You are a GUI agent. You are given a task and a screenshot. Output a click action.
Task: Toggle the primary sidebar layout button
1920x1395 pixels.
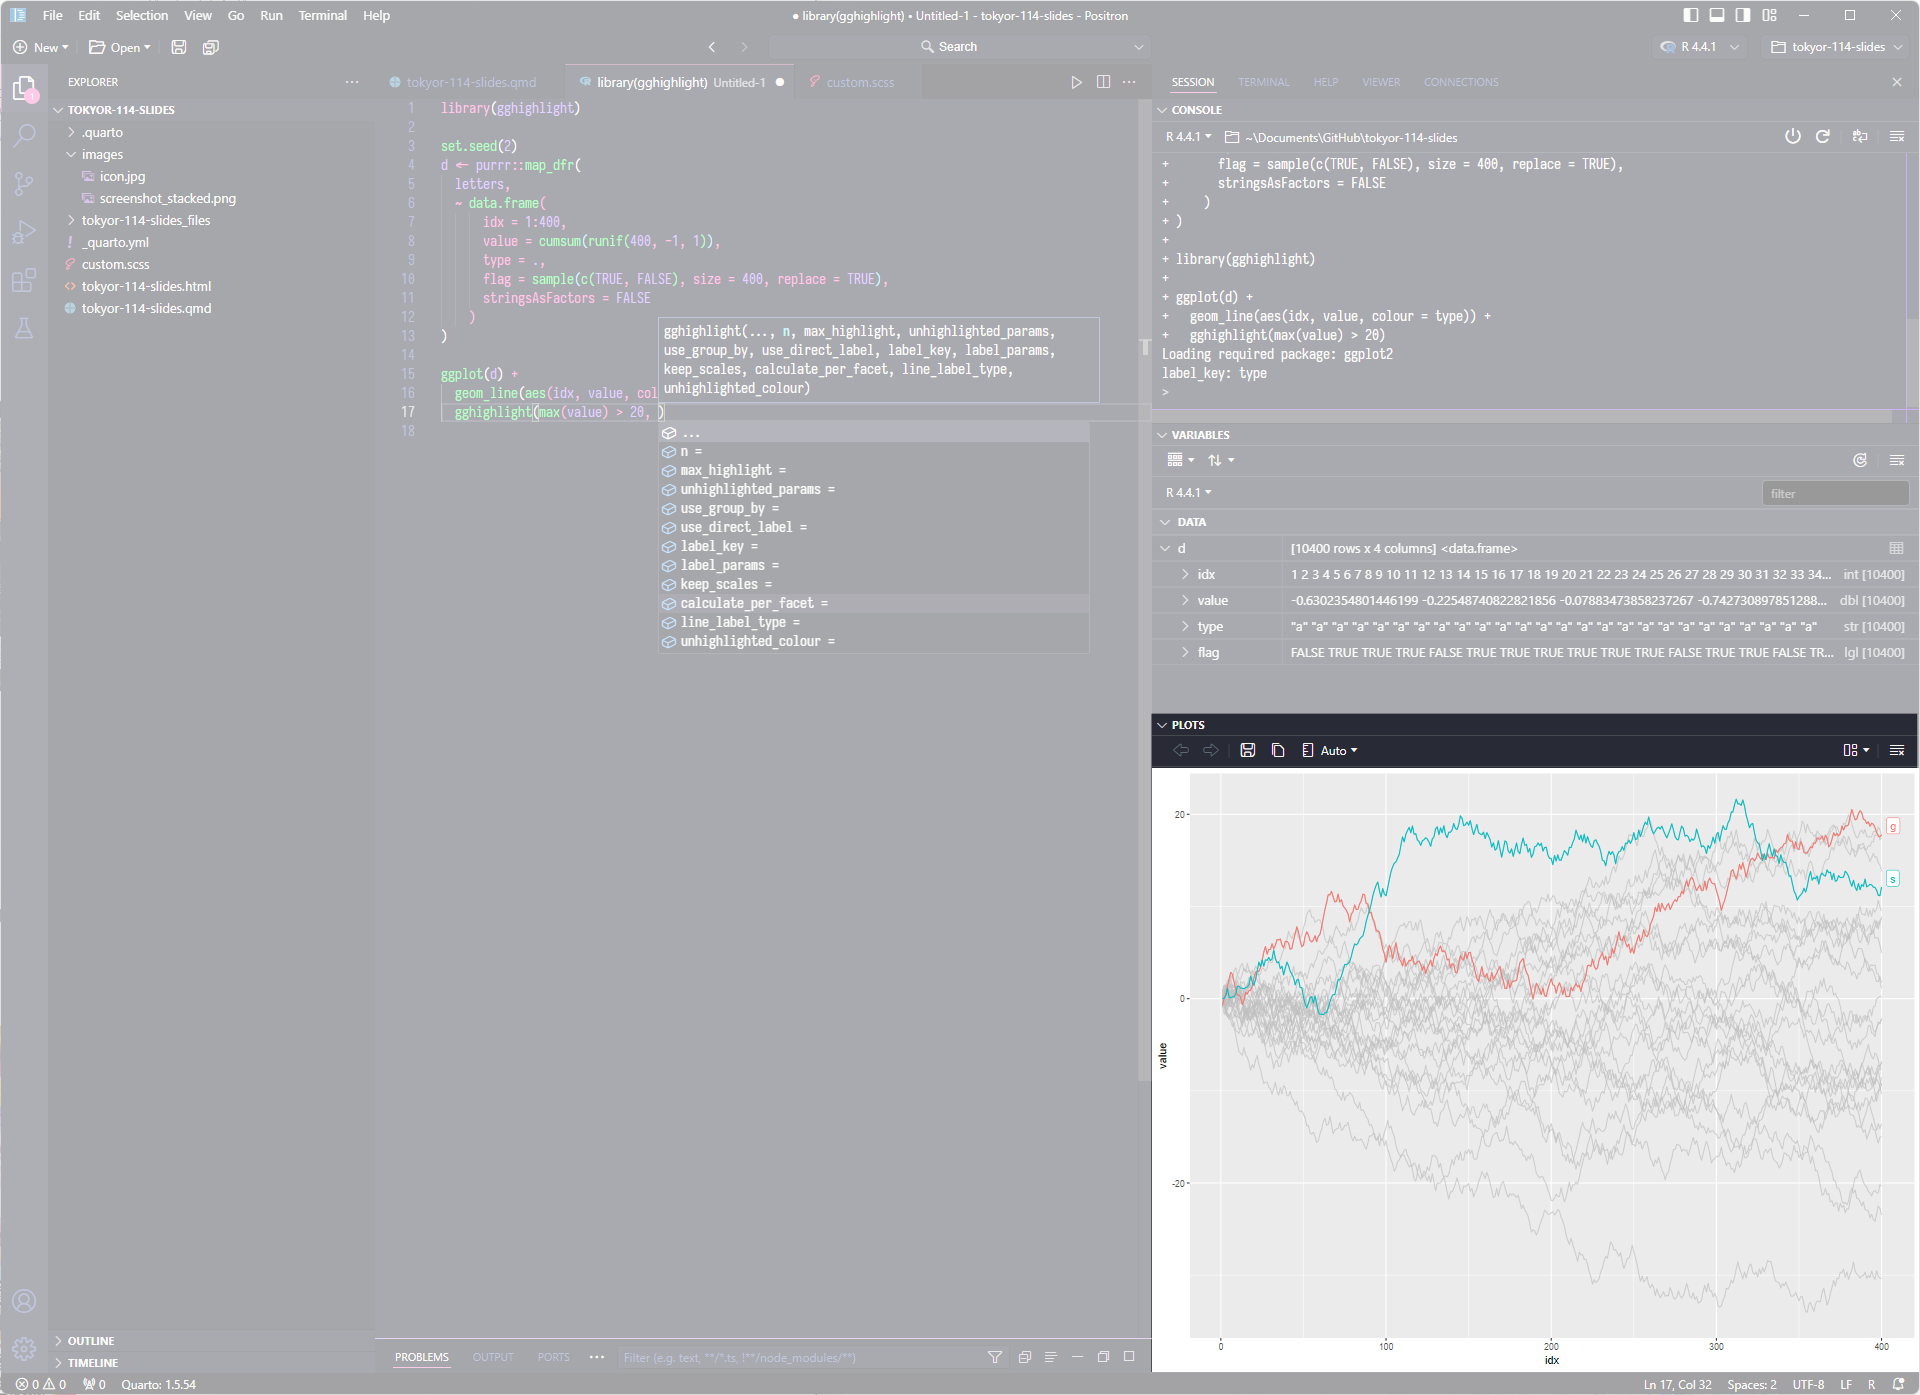[1691, 15]
